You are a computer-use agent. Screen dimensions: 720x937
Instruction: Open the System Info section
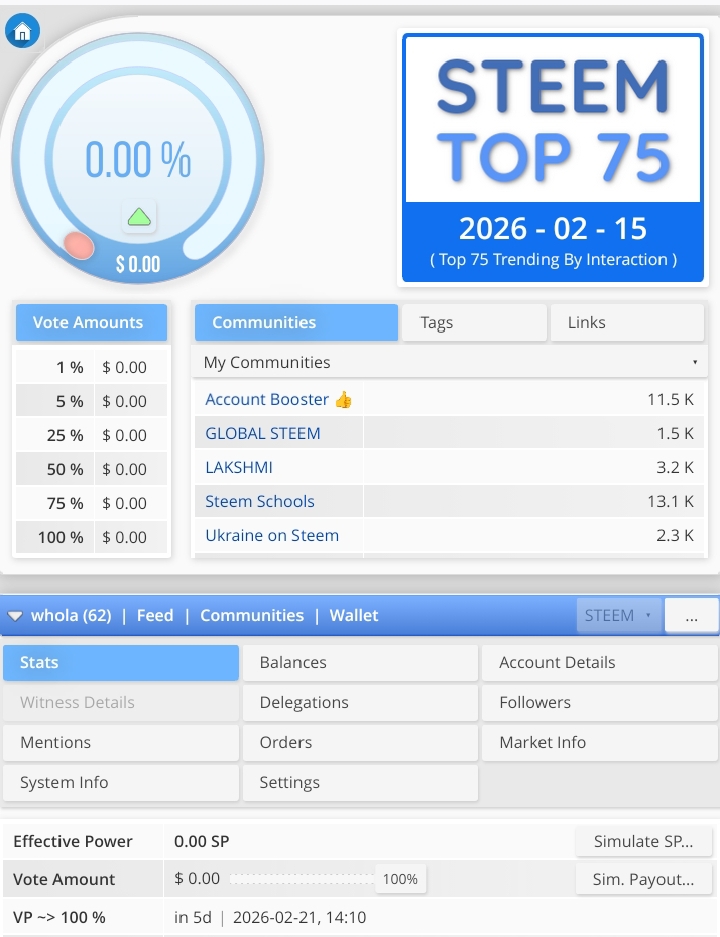pos(121,783)
